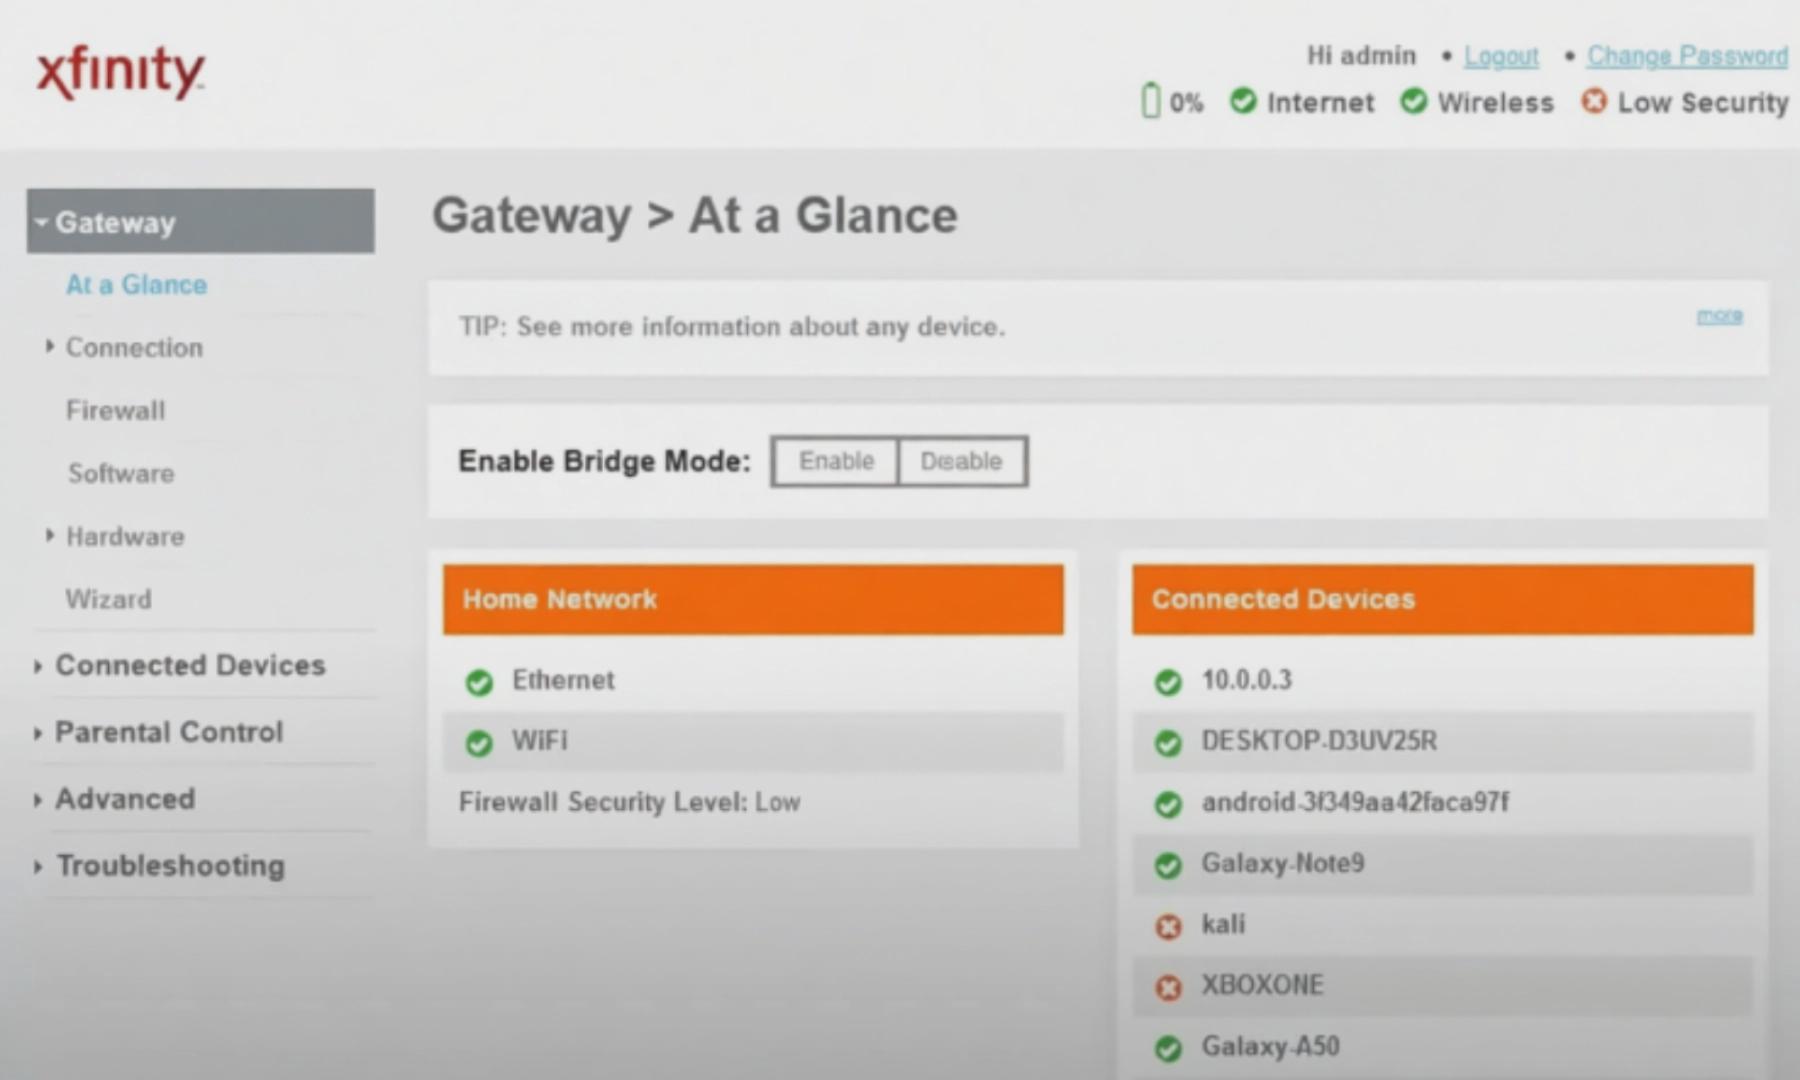Collapse the Gateway menu section
This screenshot has height=1080, width=1800.
pos(200,221)
